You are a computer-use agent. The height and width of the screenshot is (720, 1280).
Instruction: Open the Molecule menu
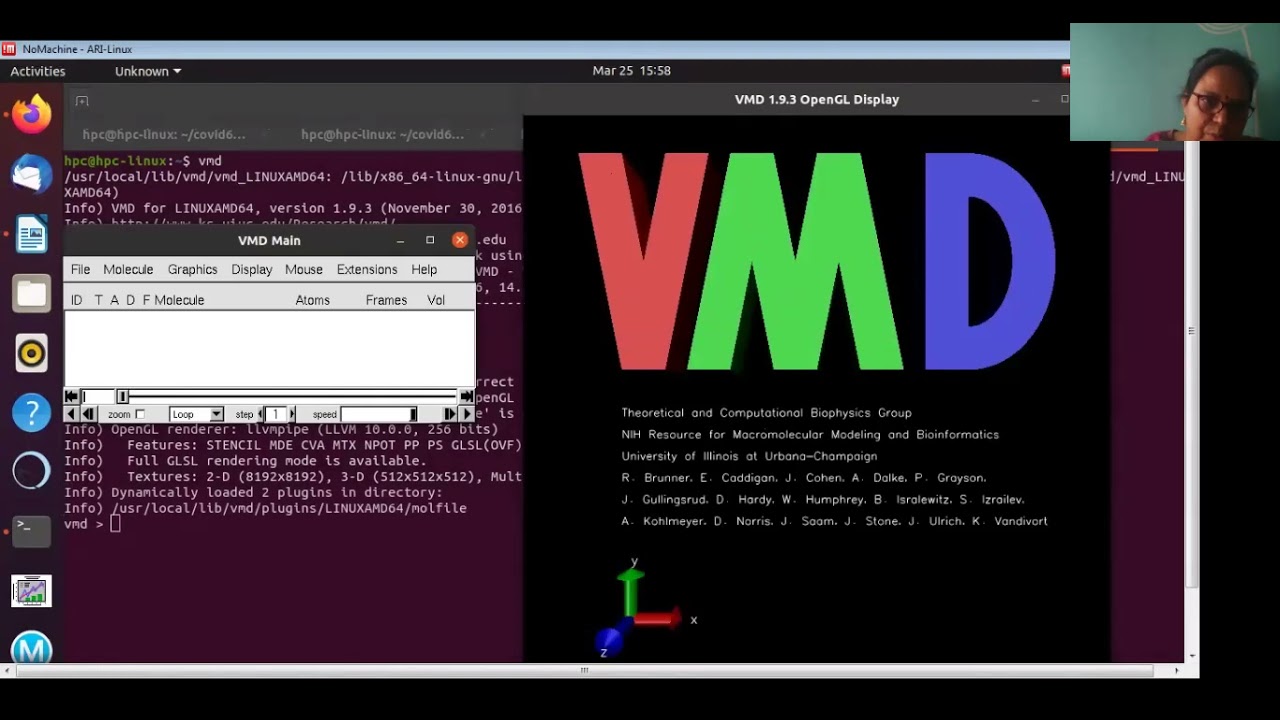pyautogui.click(x=128, y=270)
